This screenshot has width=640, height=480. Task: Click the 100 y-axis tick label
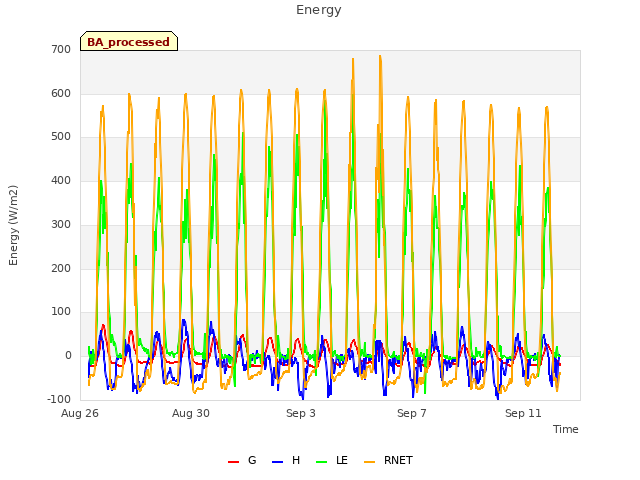pos(61,312)
